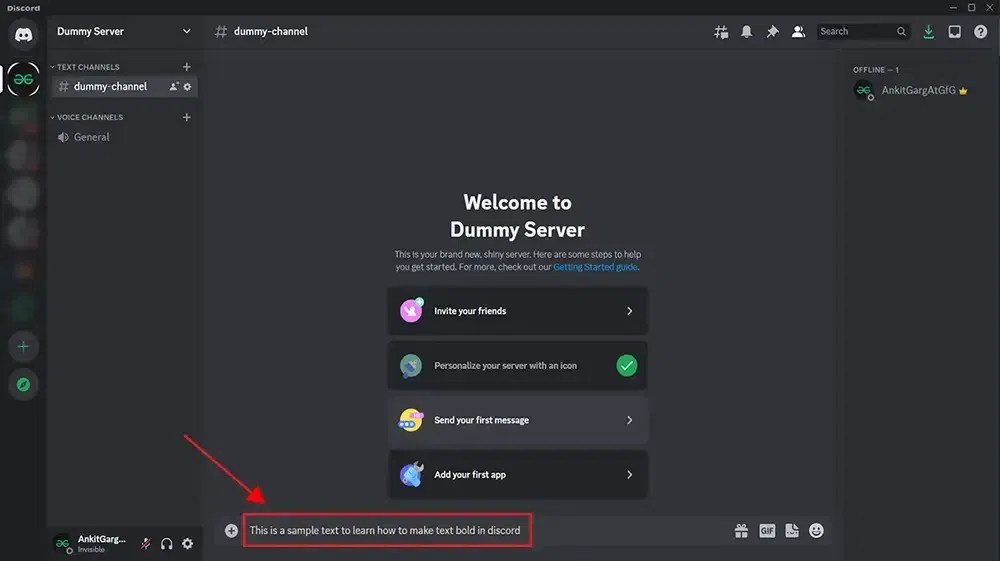
Task: Select the Dummy Server icon in server list
Action: [x=24, y=79]
